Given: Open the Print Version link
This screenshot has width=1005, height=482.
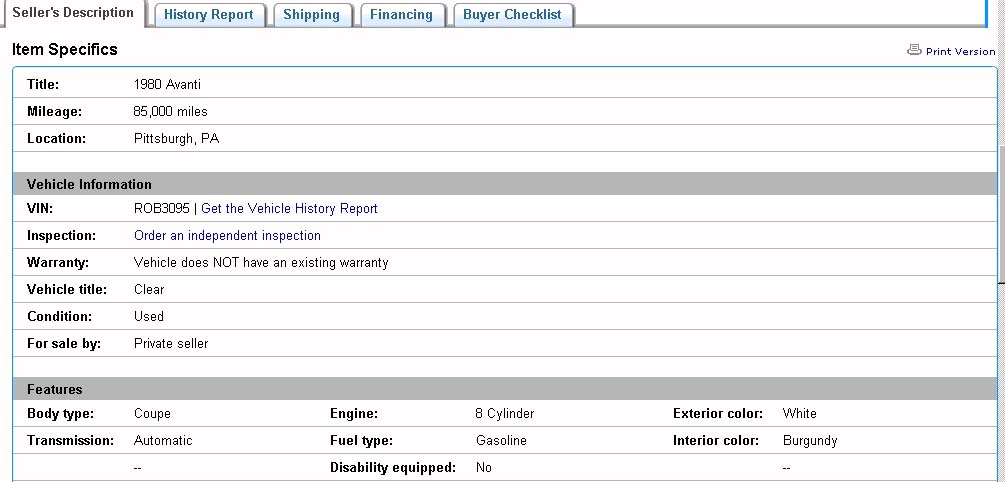Looking at the screenshot, I should pos(960,51).
